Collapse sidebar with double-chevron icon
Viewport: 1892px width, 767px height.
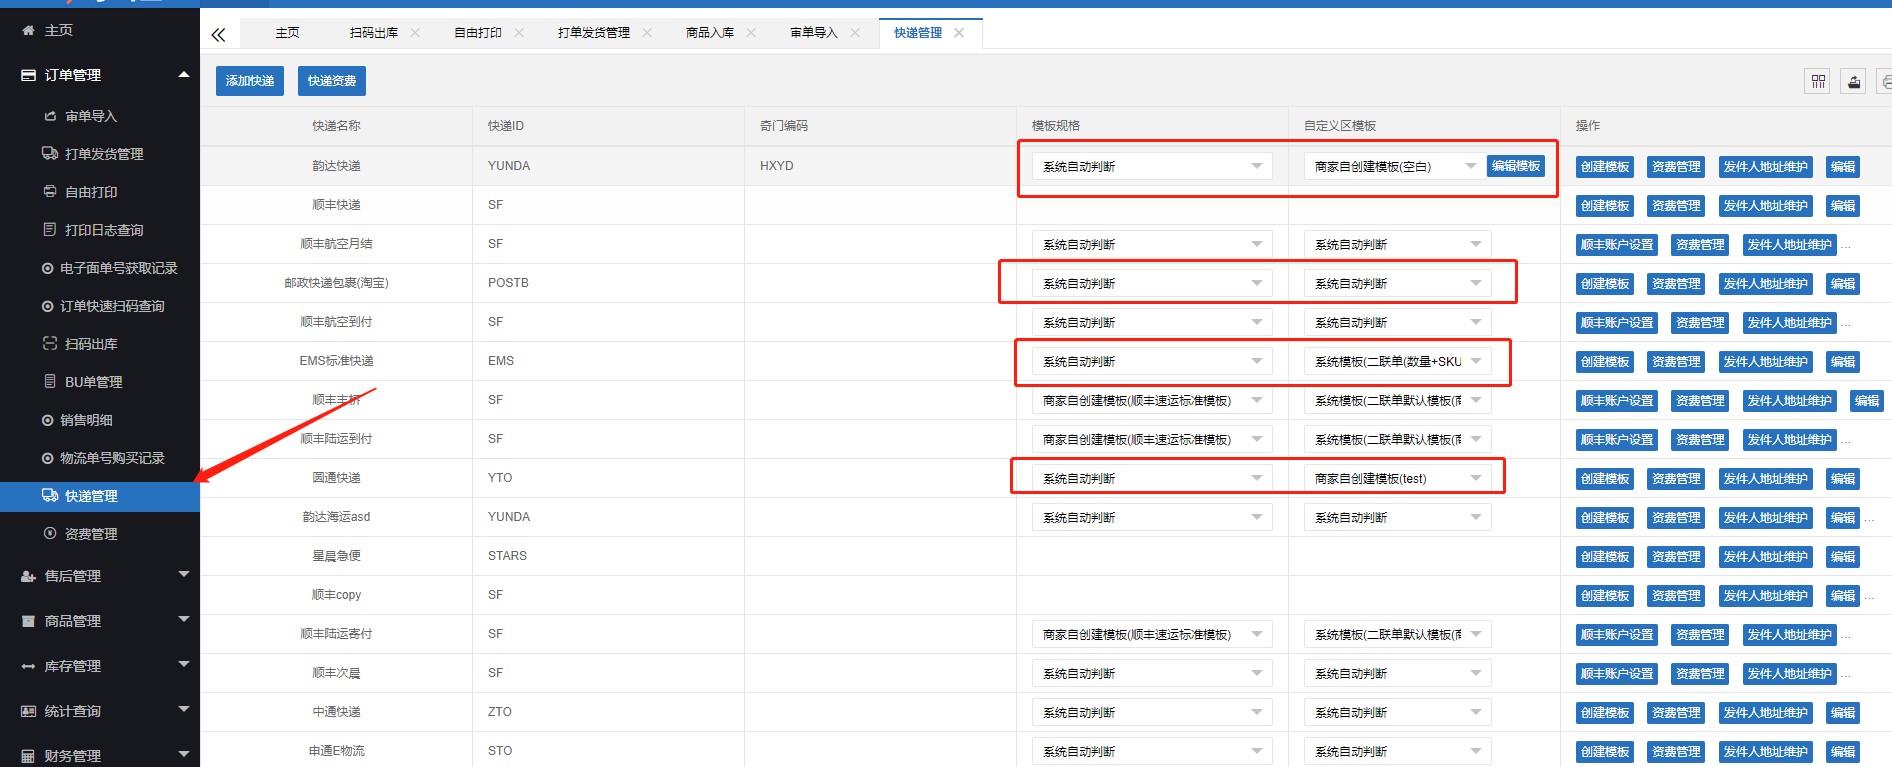tap(218, 35)
